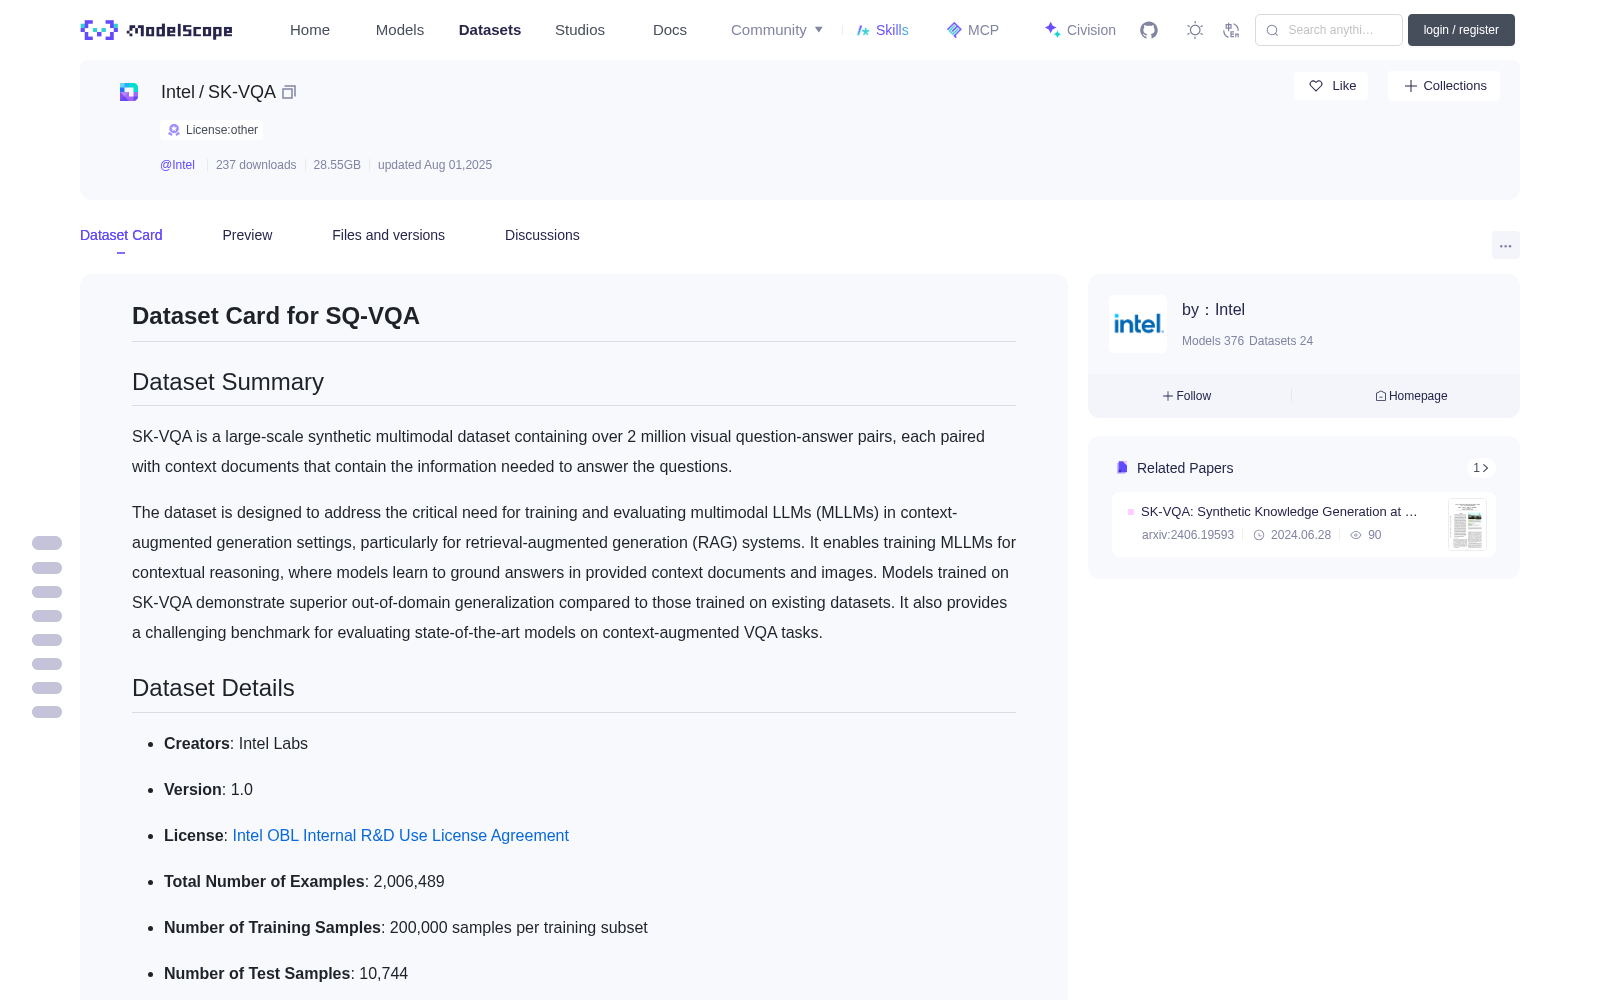Open the Studios nav item
Screen dimensions: 1600x1000
580,30
